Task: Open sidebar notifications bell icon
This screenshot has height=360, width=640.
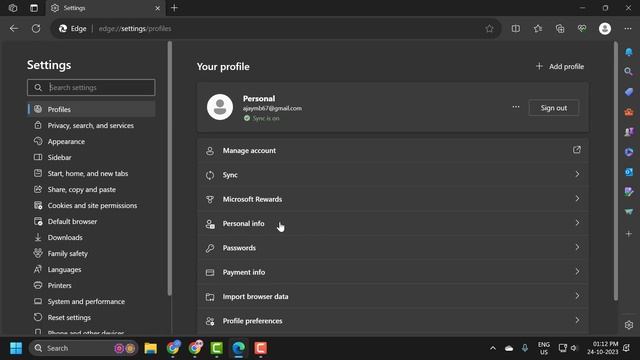Action: coord(629,52)
